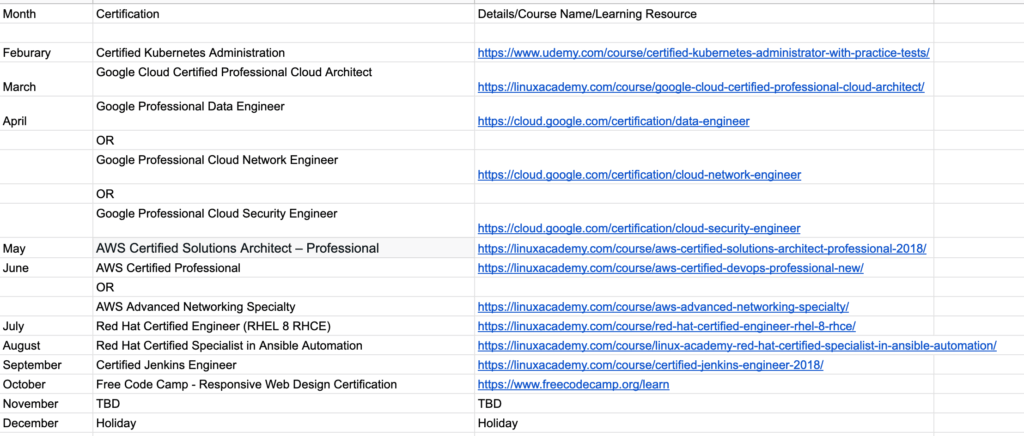Select 'Red Hat Certified Engineer (RHEL 8 RHCE)' cell

coord(283,326)
